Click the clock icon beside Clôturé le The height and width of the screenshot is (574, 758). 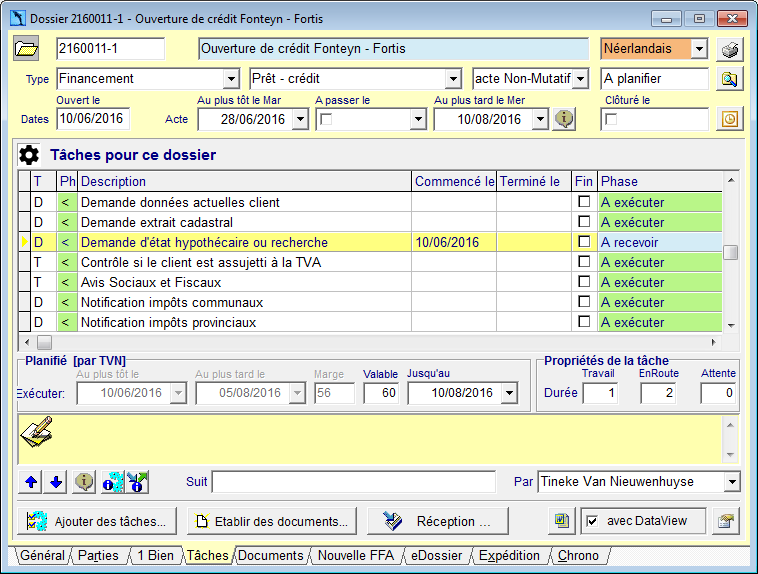pos(729,119)
